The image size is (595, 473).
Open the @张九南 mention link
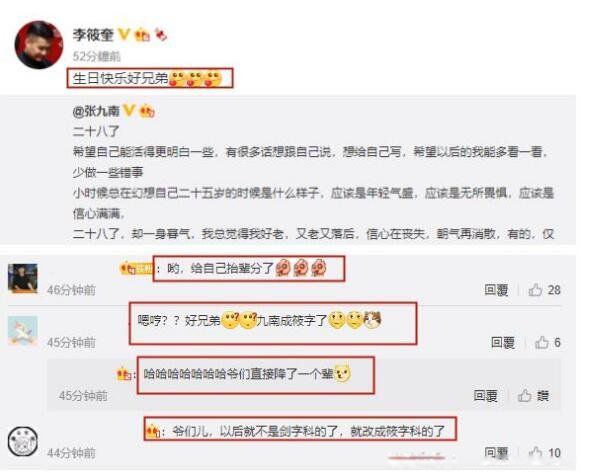point(96,111)
